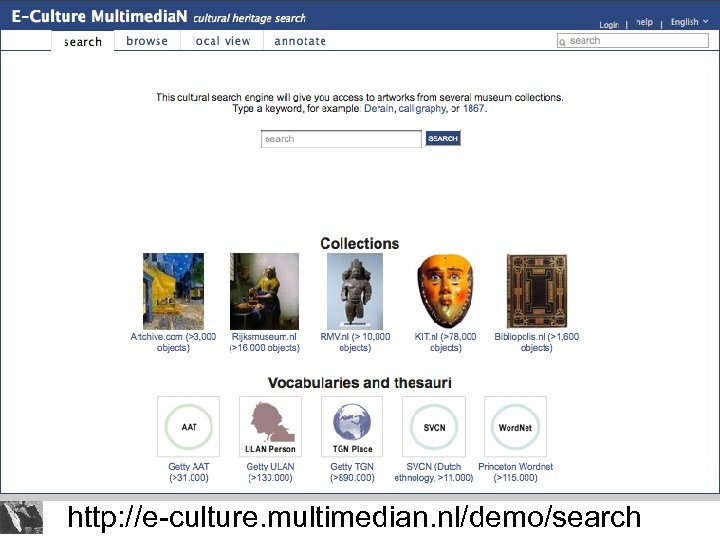Switch to the browse tab
Viewport: 720px width, 540px height.
[x=147, y=41]
